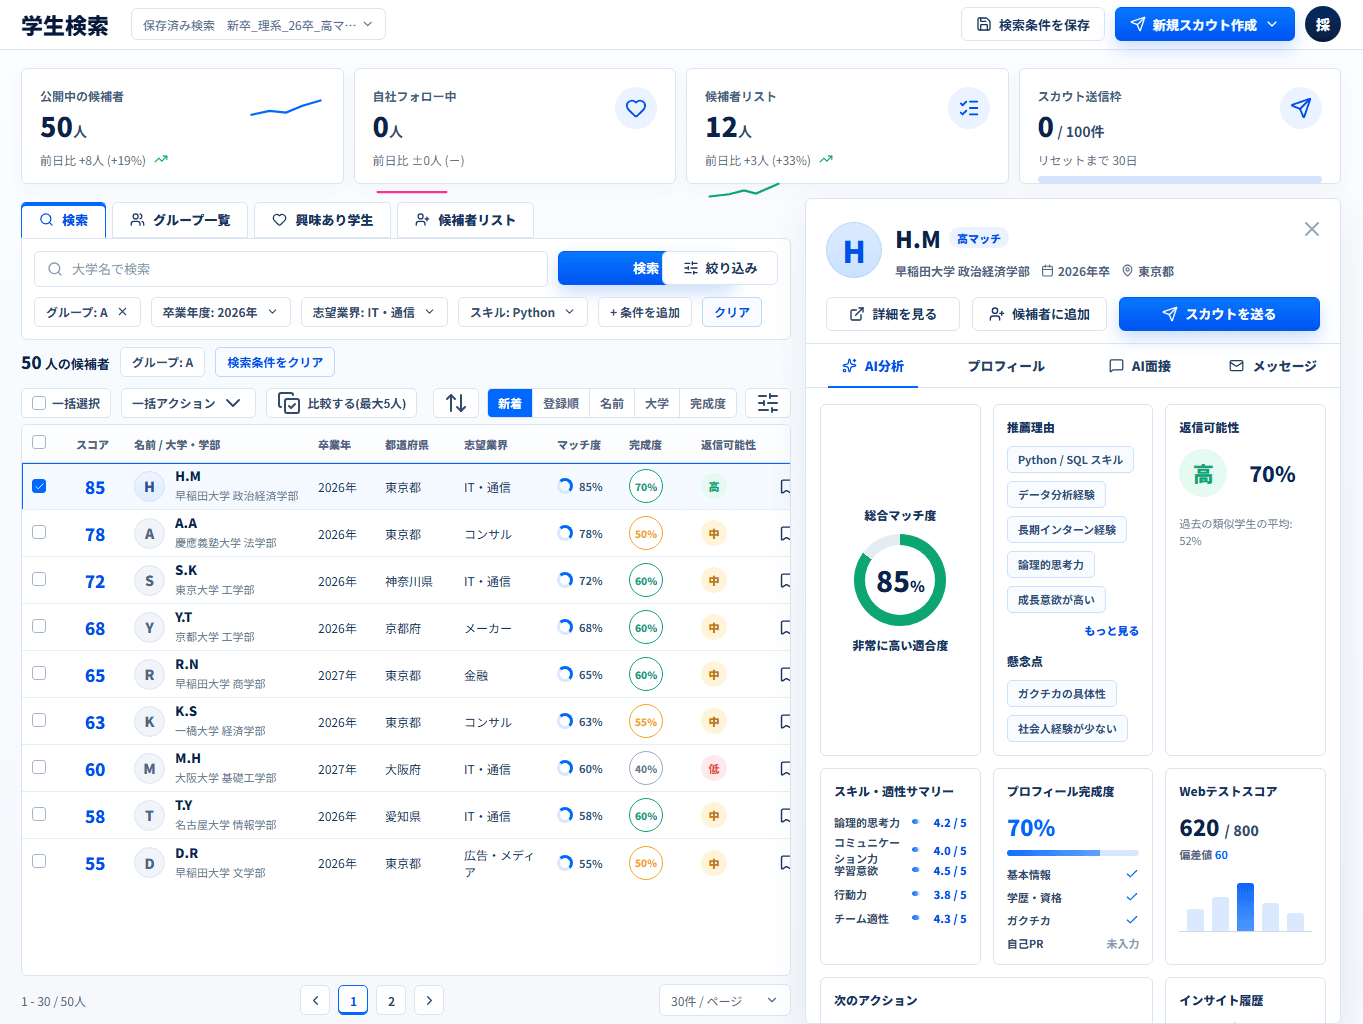Viewport: 1363px width, 1024px height.
Task: Bookmark the K.S candidate row
Action: point(785,722)
